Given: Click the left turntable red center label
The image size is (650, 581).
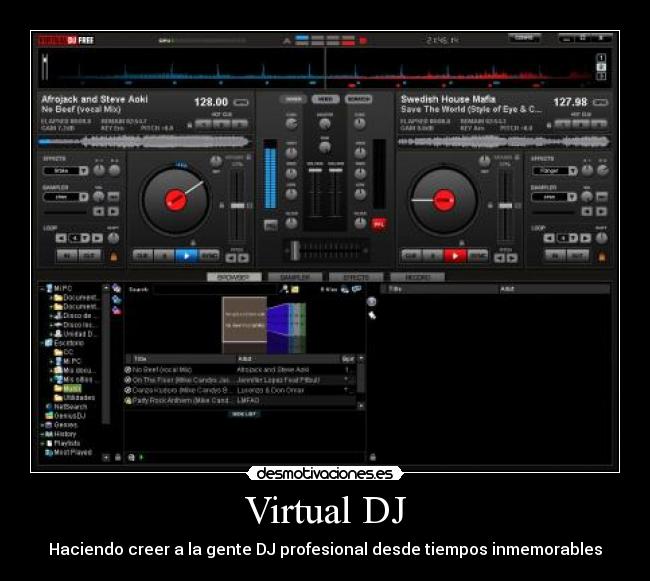Looking at the screenshot, I should [175, 200].
